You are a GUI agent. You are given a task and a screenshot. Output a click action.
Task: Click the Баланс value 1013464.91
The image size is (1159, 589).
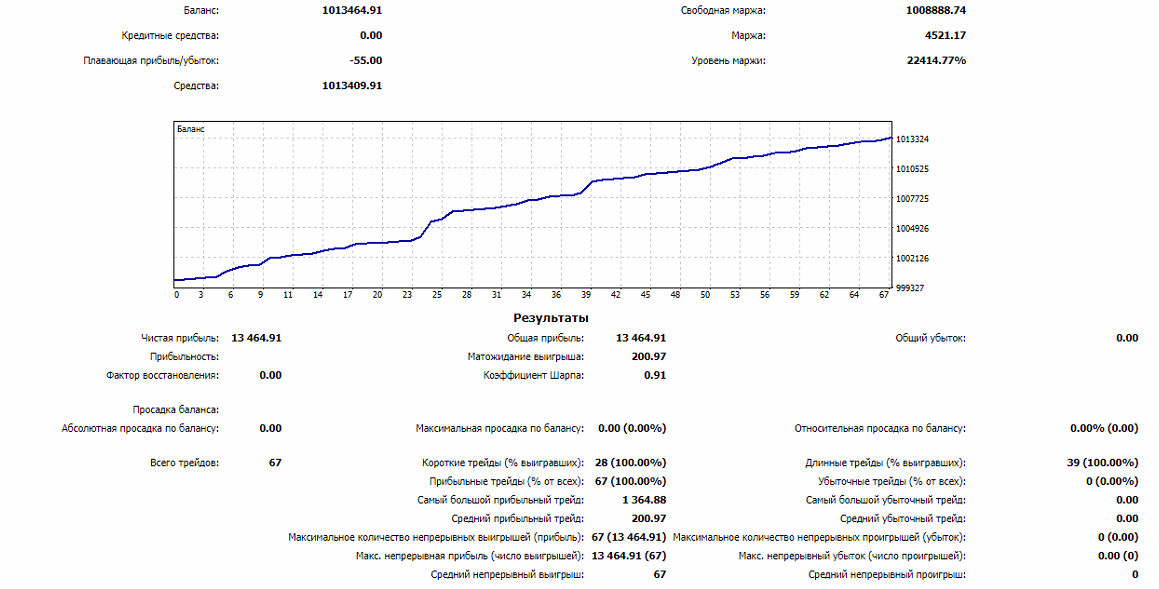pyautogui.click(x=352, y=10)
